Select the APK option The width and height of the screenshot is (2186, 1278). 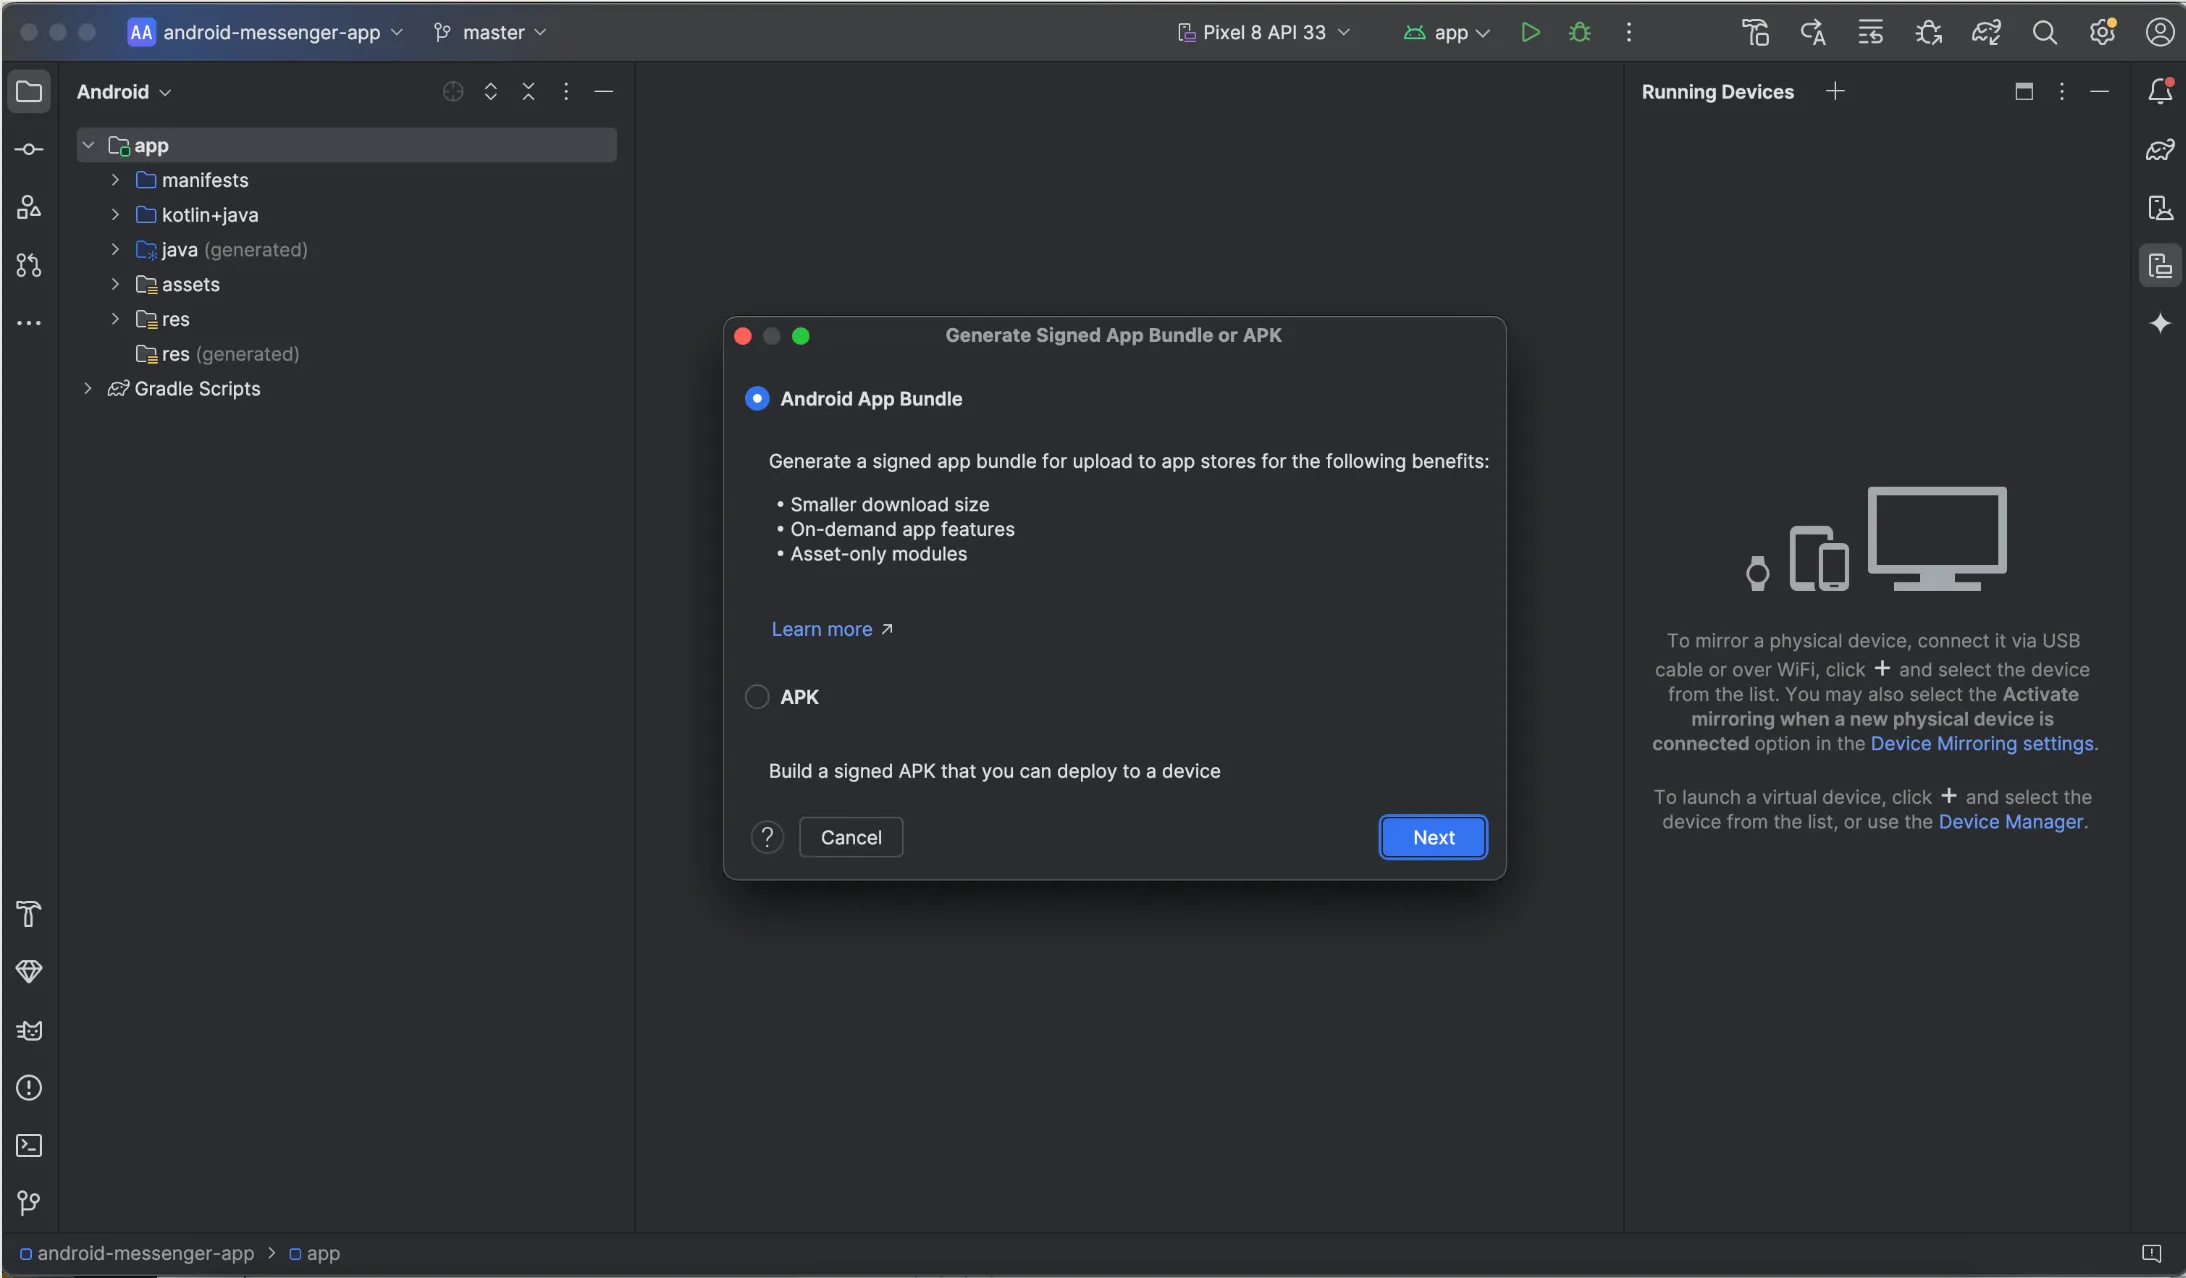tap(757, 696)
